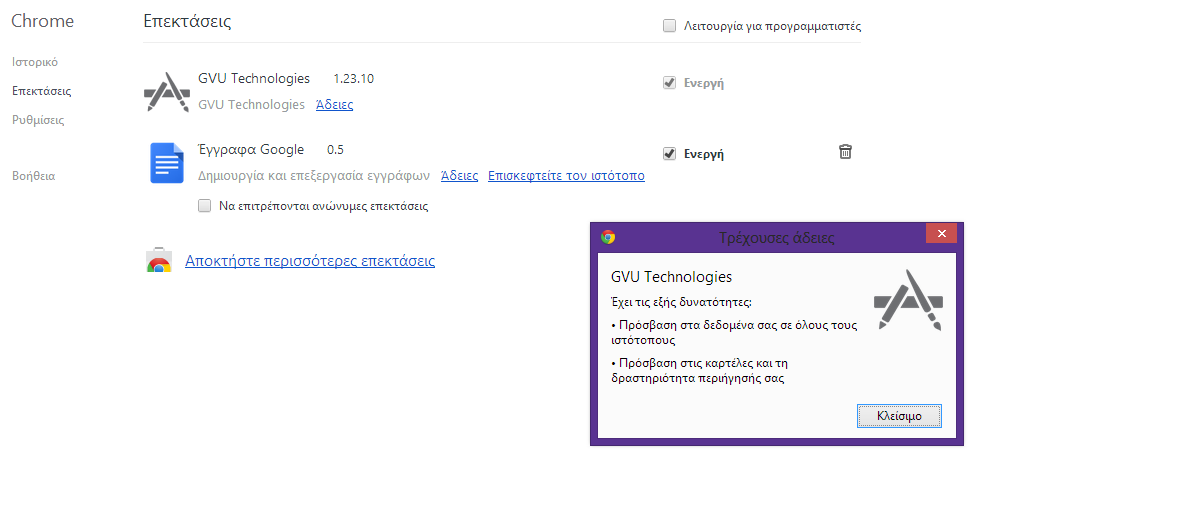This screenshot has height=514, width=1191.
Task: Click the Έγγραφα Google extension name
Action: point(251,150)
